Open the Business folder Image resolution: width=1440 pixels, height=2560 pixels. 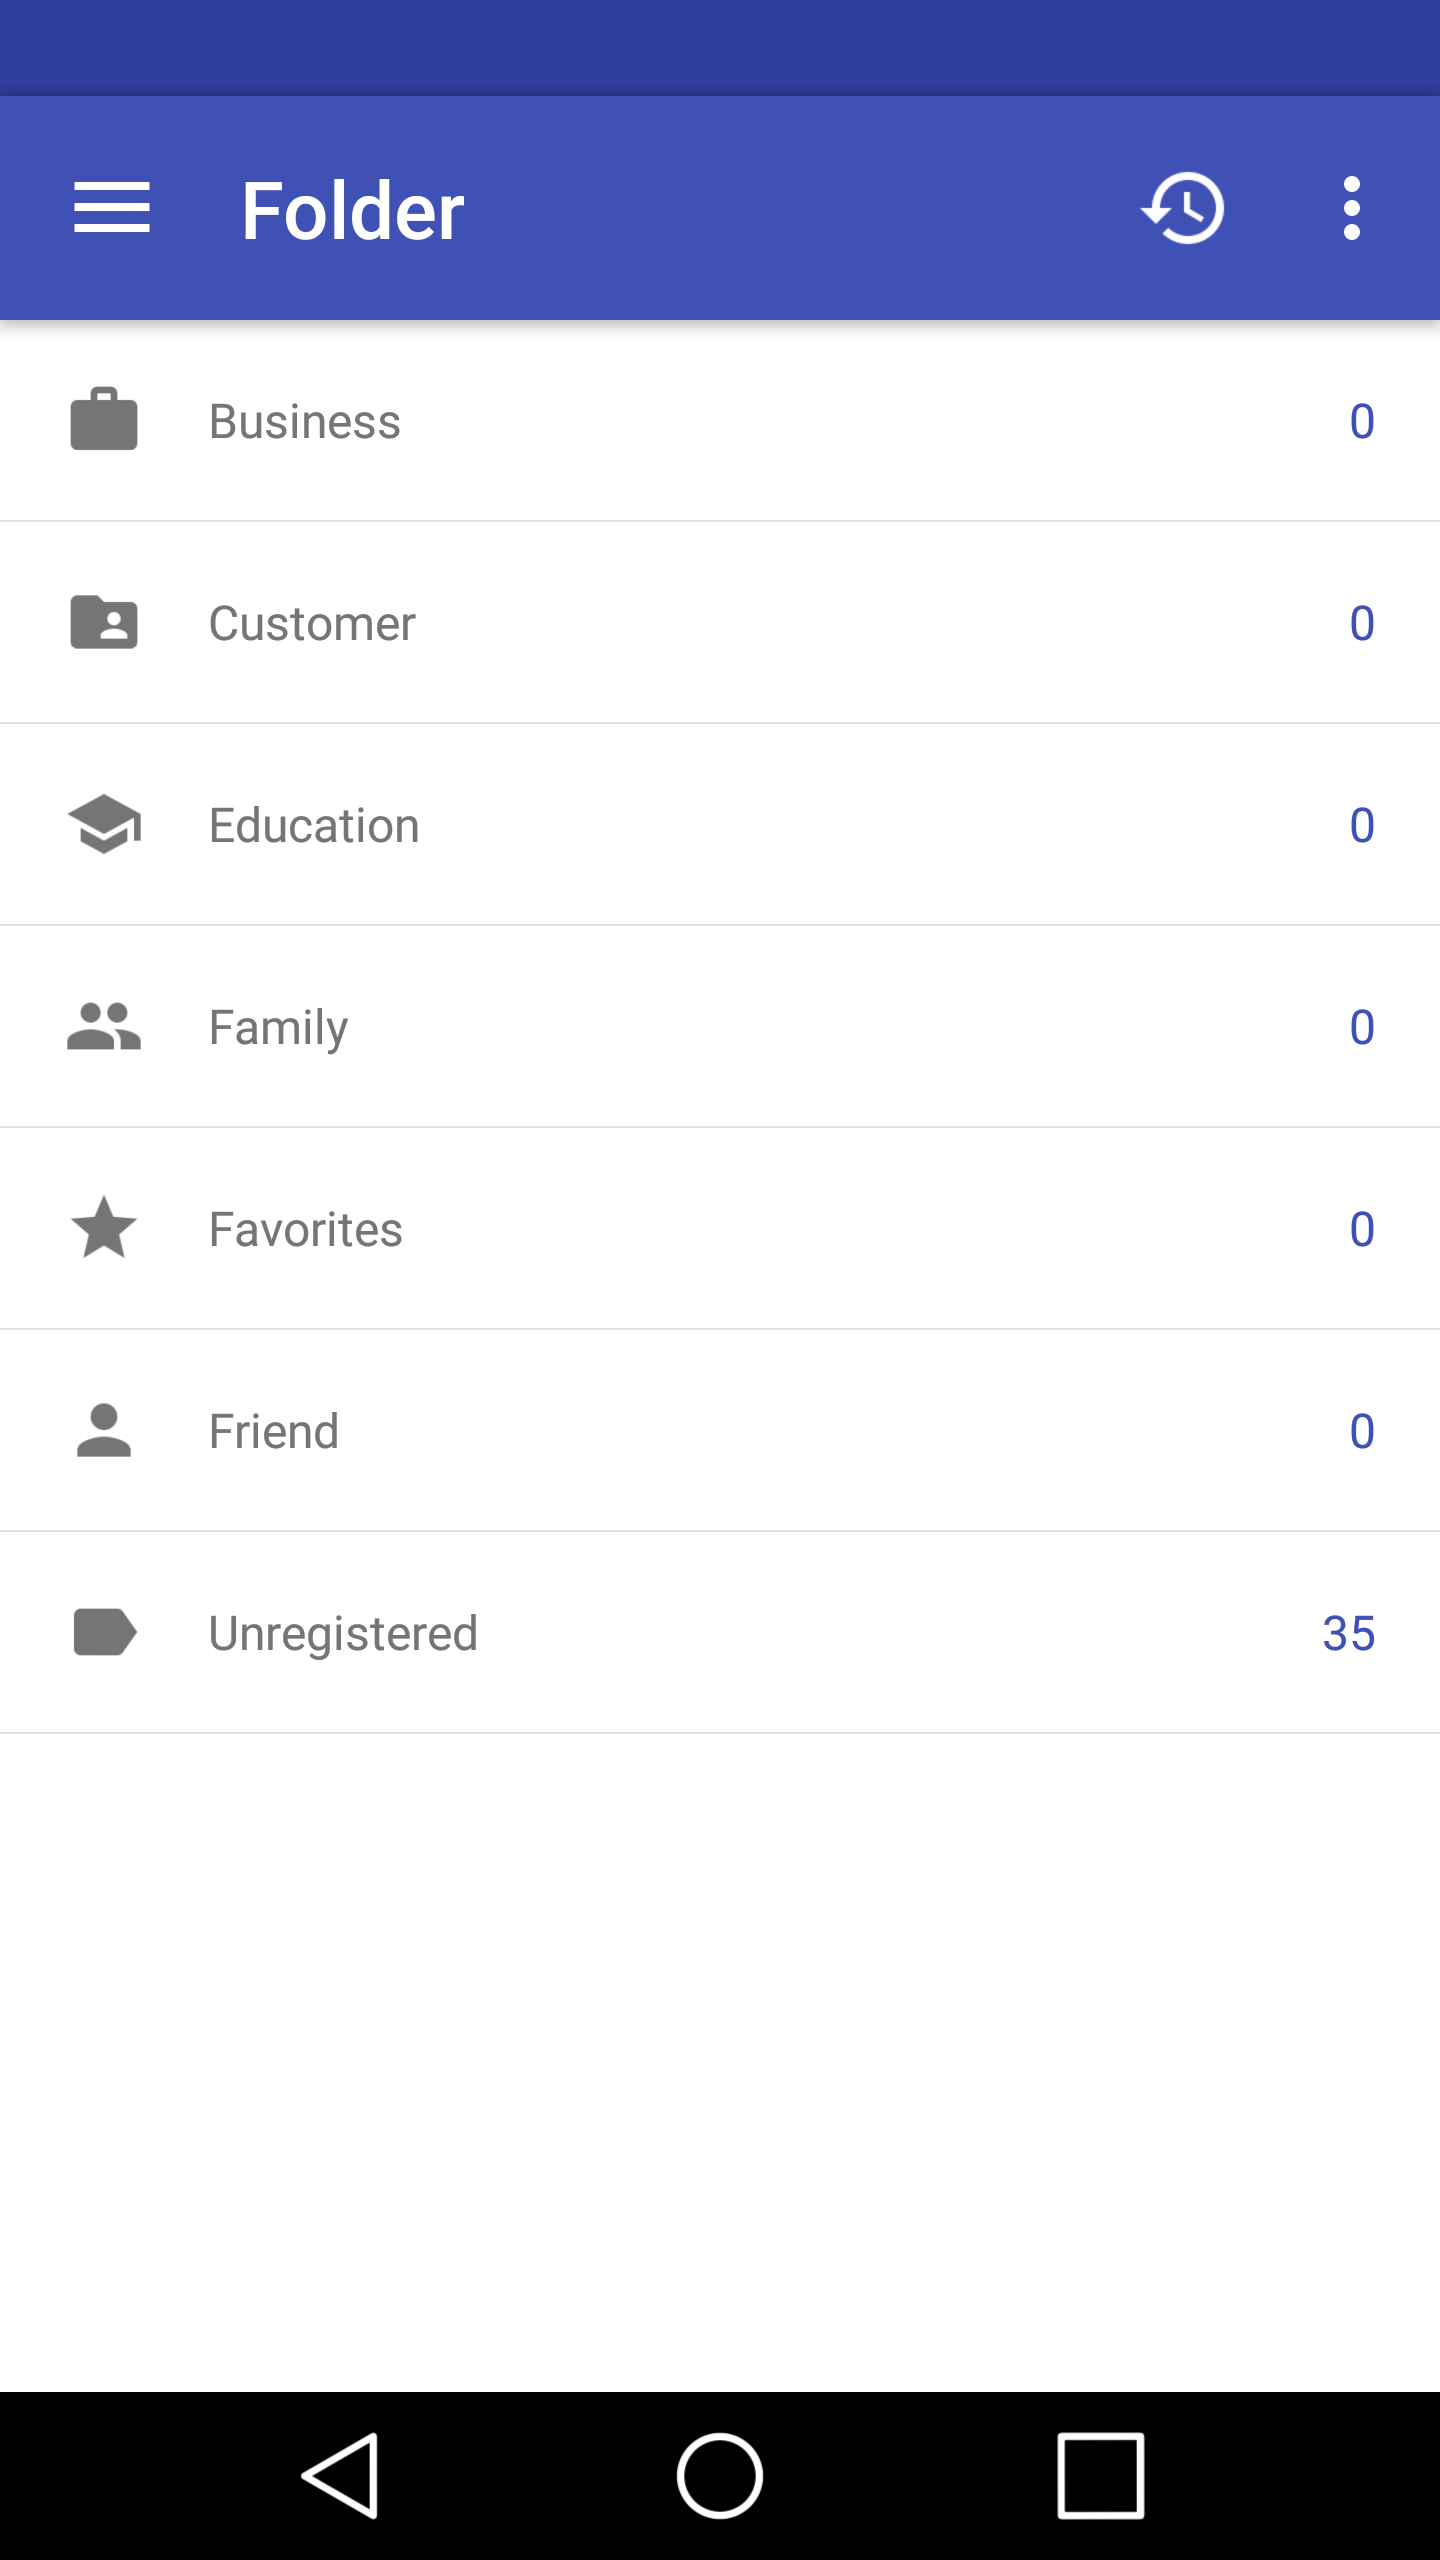click(305, 421)
